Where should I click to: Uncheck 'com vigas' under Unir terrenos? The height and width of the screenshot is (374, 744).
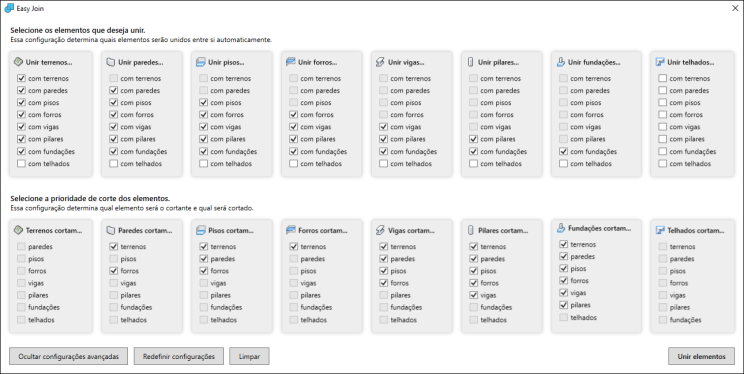pyautogui.click(x=21, y=127)
